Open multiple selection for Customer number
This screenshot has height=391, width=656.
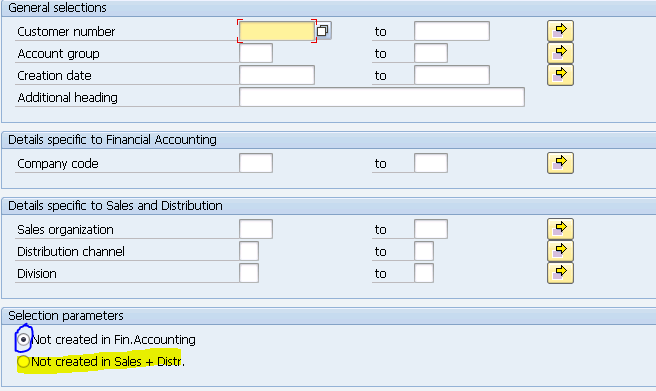(560, 31)
